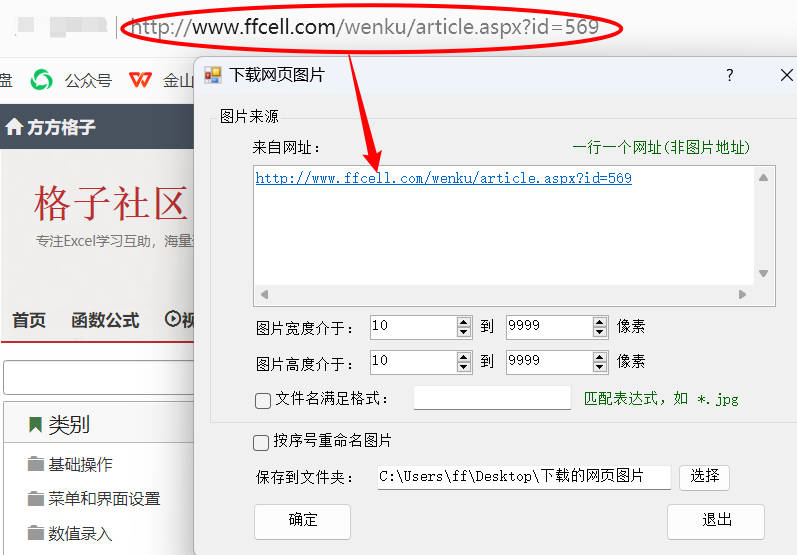Click the 方方格子 home icon
Screen dimensions: 797x555
[14, 127]
